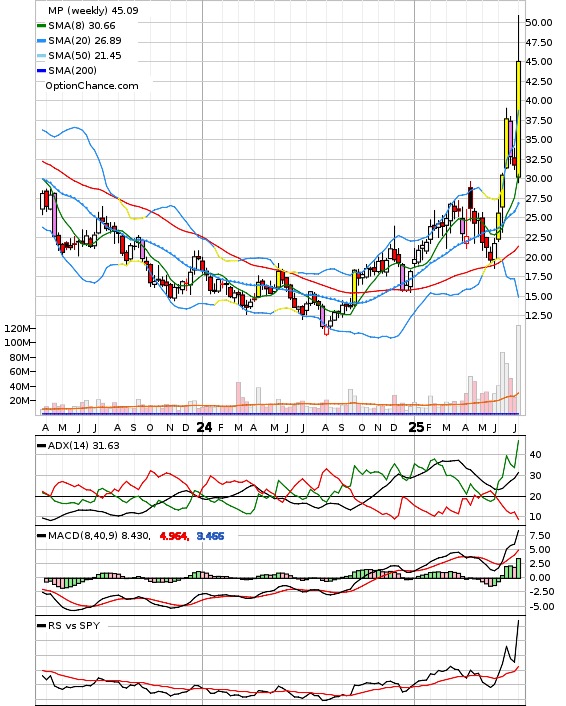Click the MP (weekly) 45.09 title
Image resolution: width=566 pixels, height=706 pixels.
[x=93, y=10]
